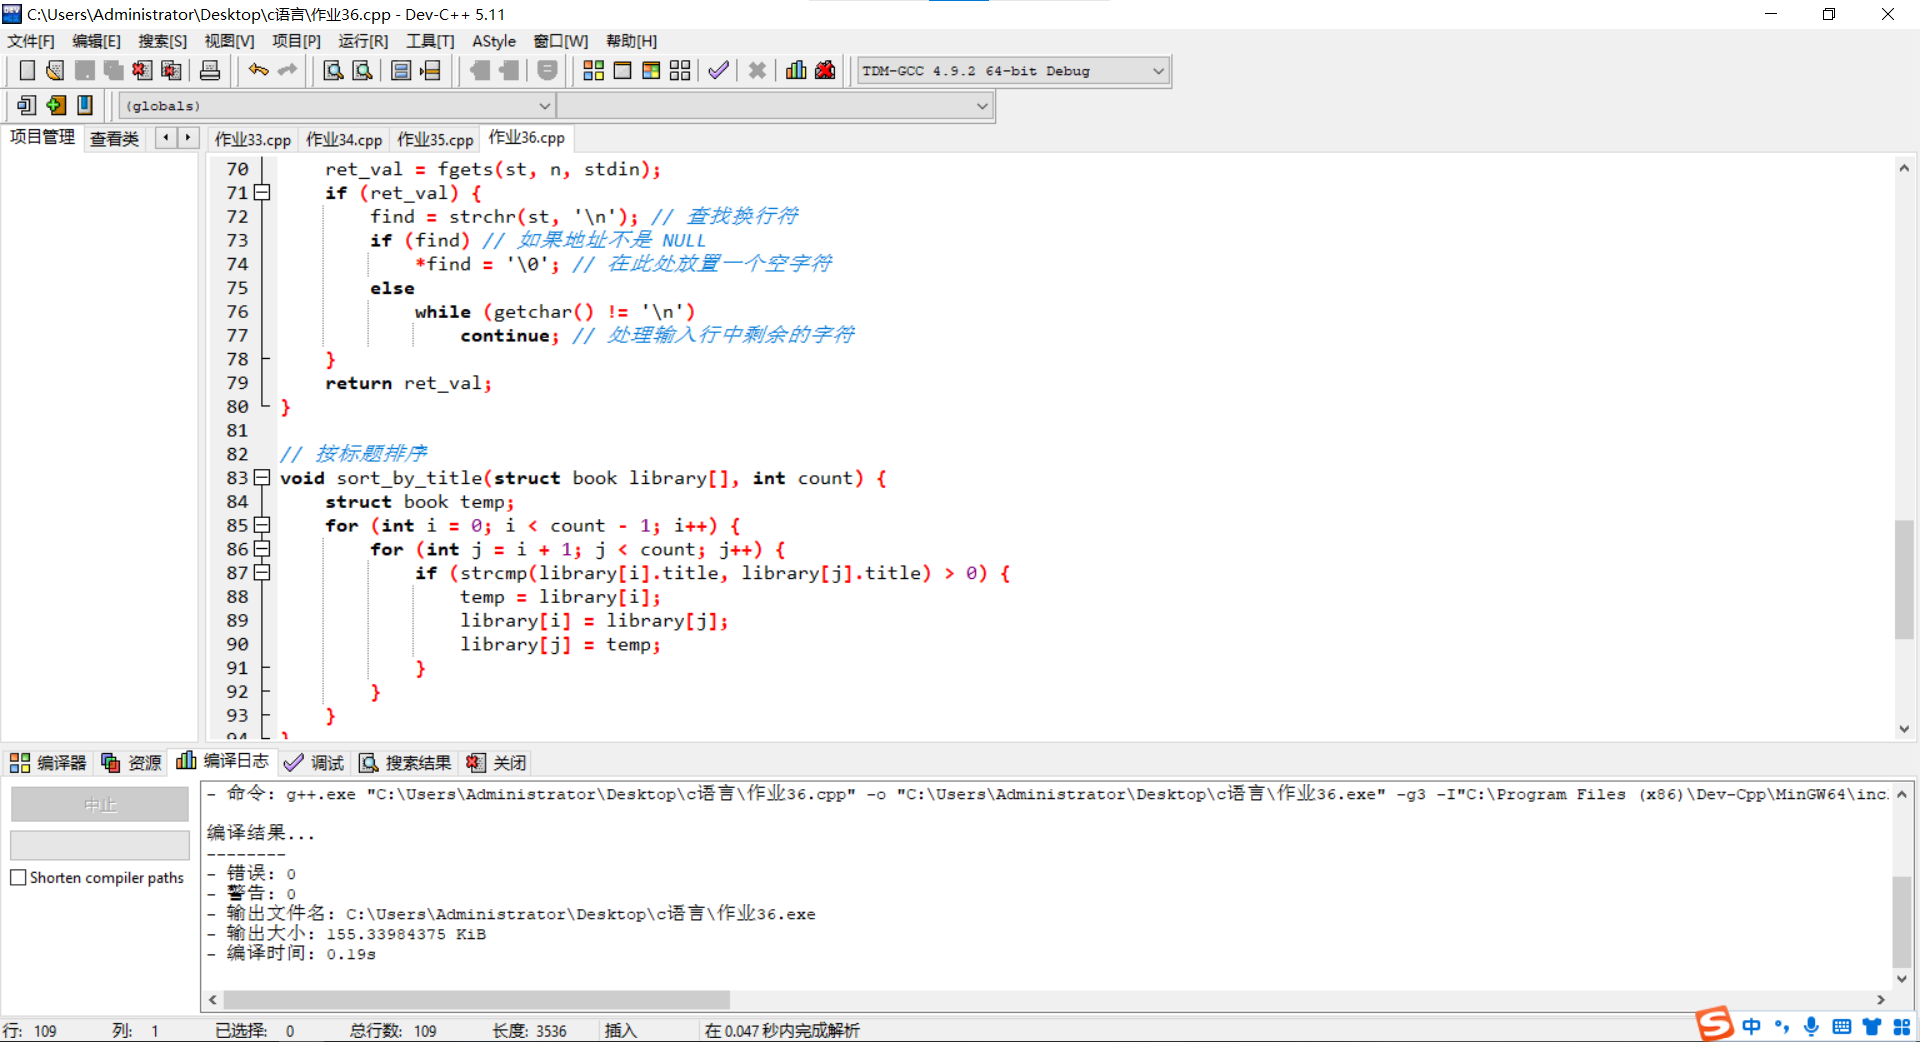Click the Compile icon with colored squares
1920x1042 pixels.
593,70
